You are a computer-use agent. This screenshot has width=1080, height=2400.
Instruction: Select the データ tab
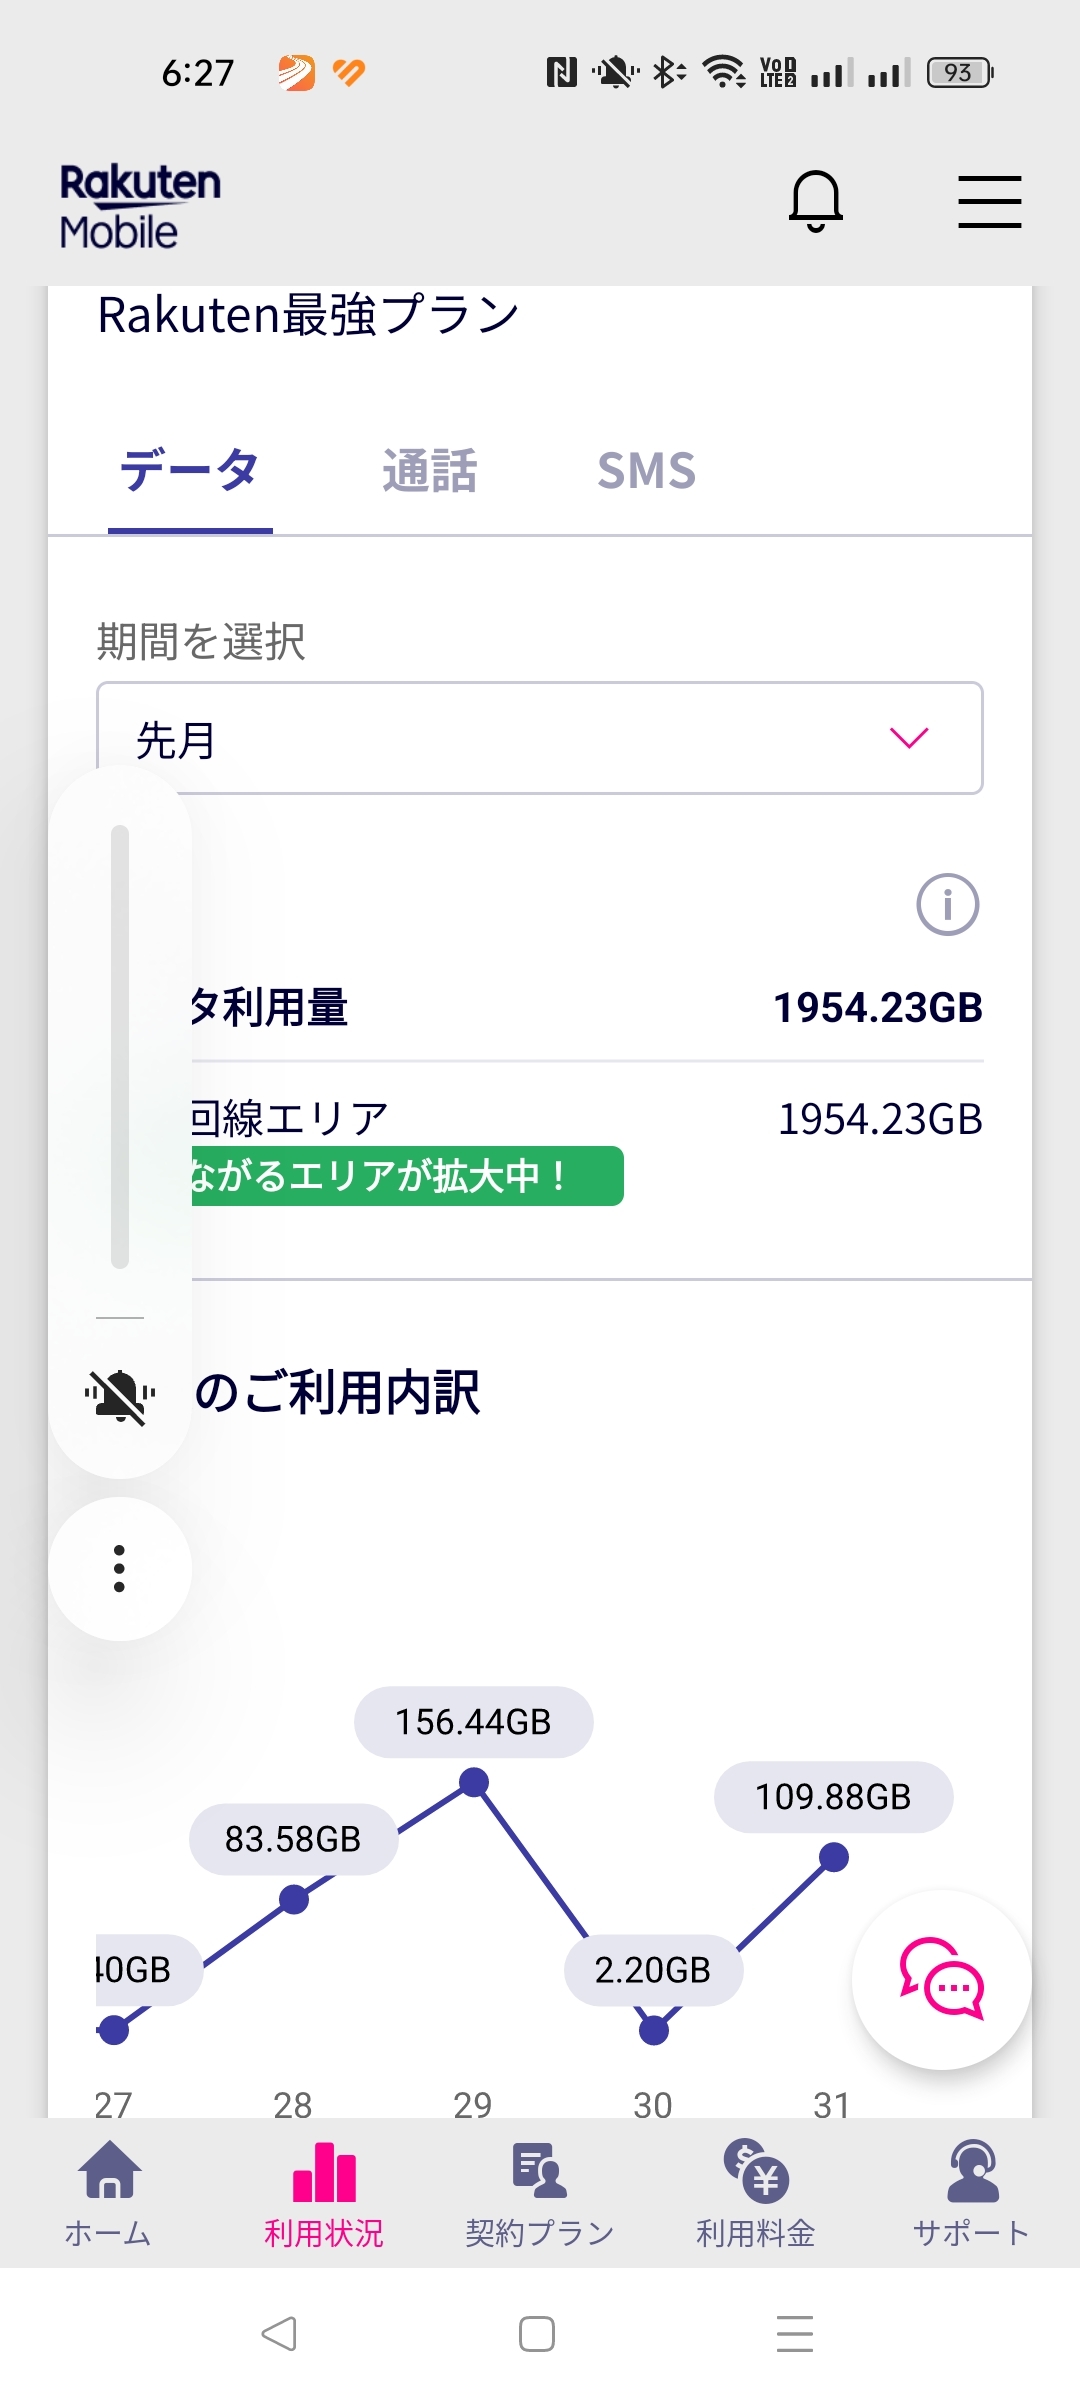190,471
